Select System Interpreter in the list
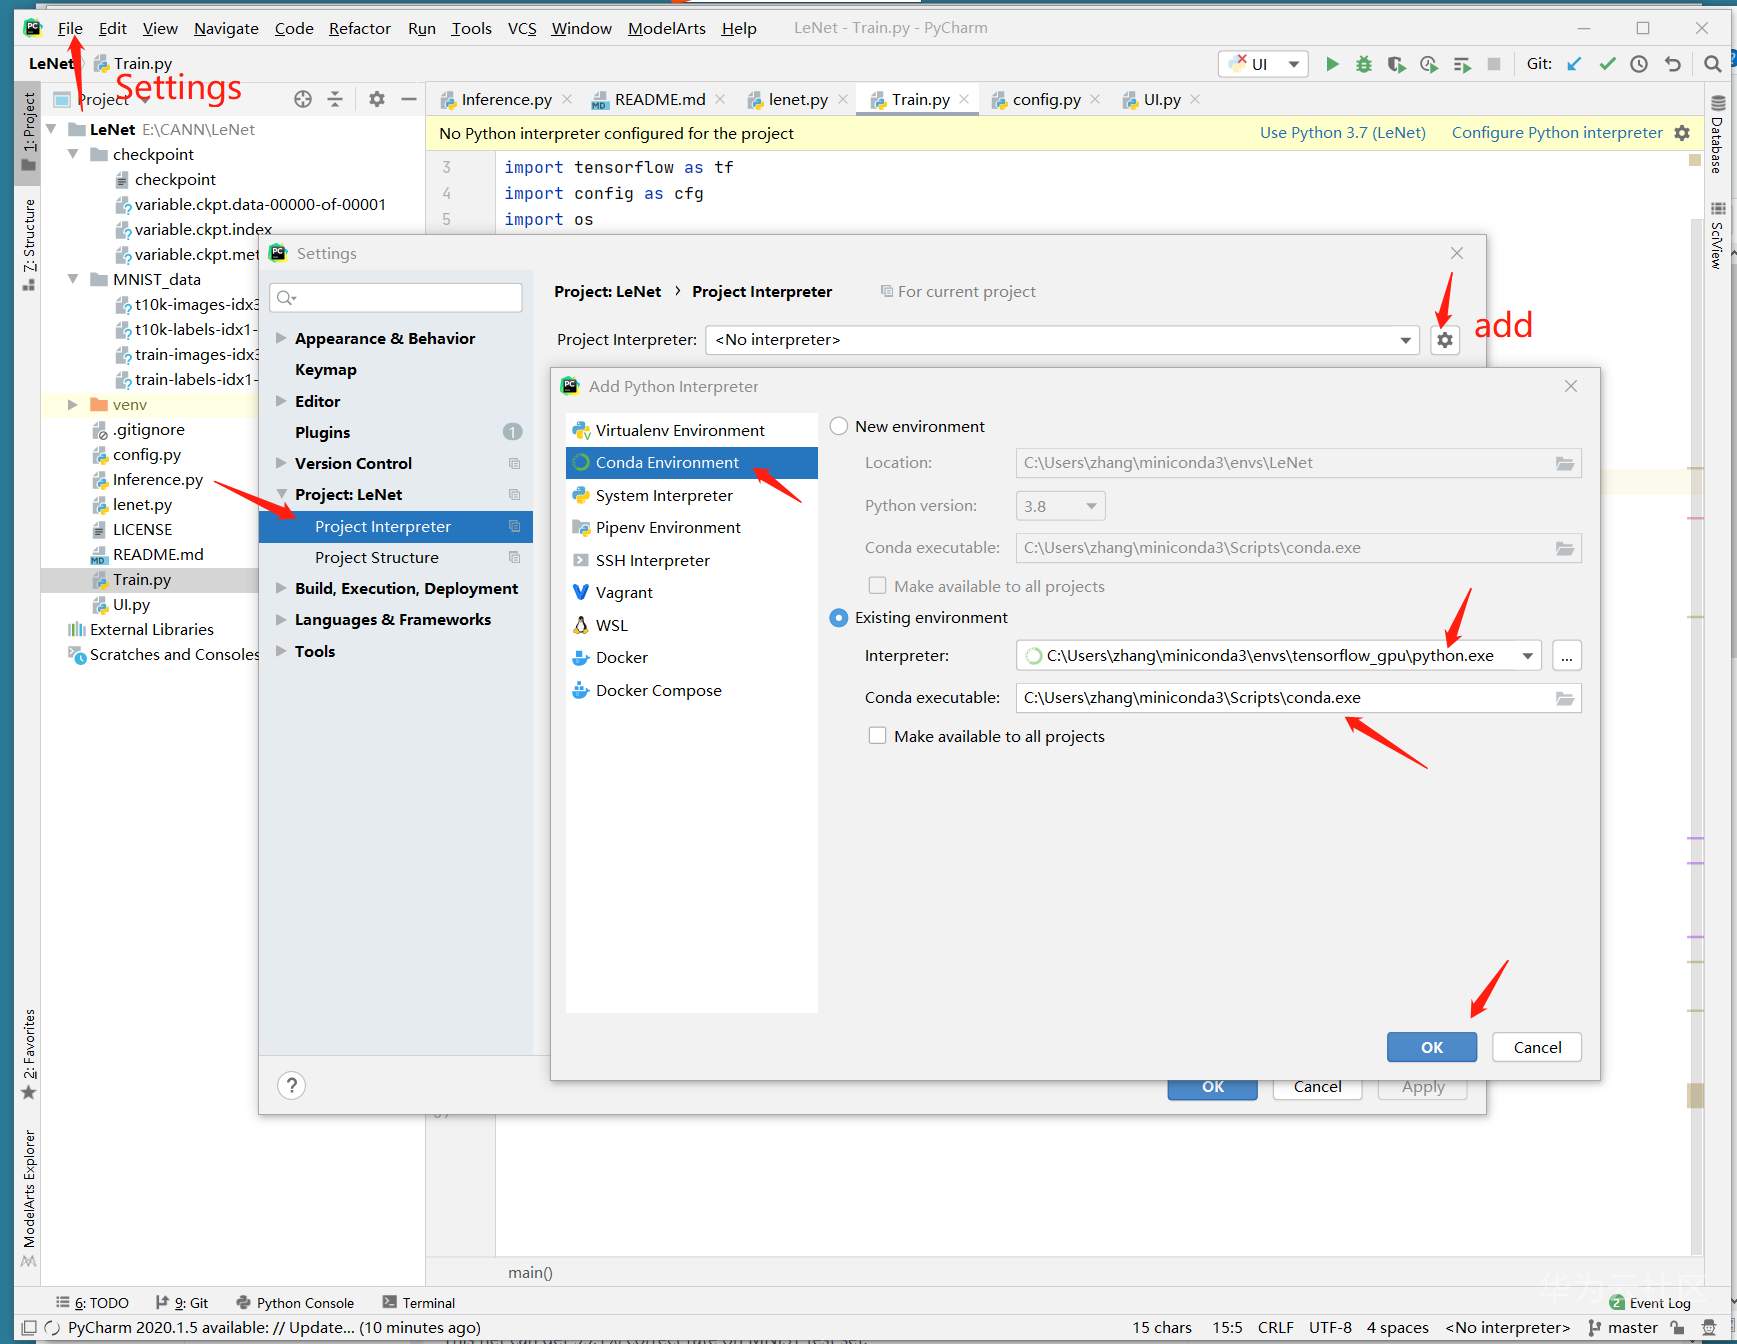The width and height of the screenshot is (1737, 1344). 692,495
